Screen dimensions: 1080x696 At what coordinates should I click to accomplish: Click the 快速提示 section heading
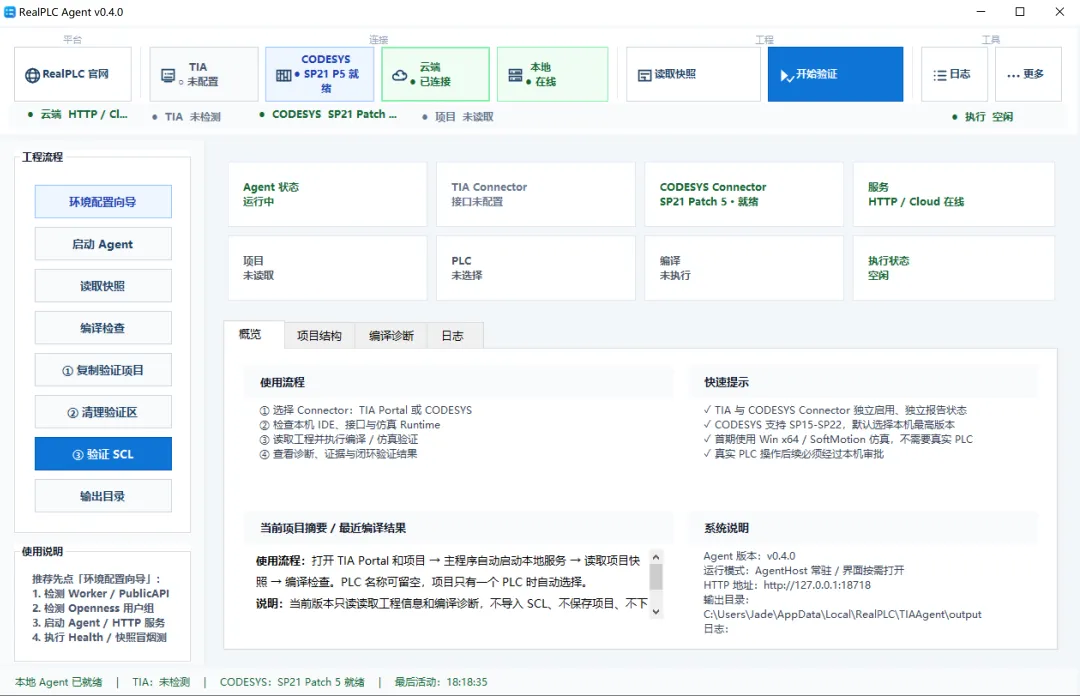click(x=727, y=382)
